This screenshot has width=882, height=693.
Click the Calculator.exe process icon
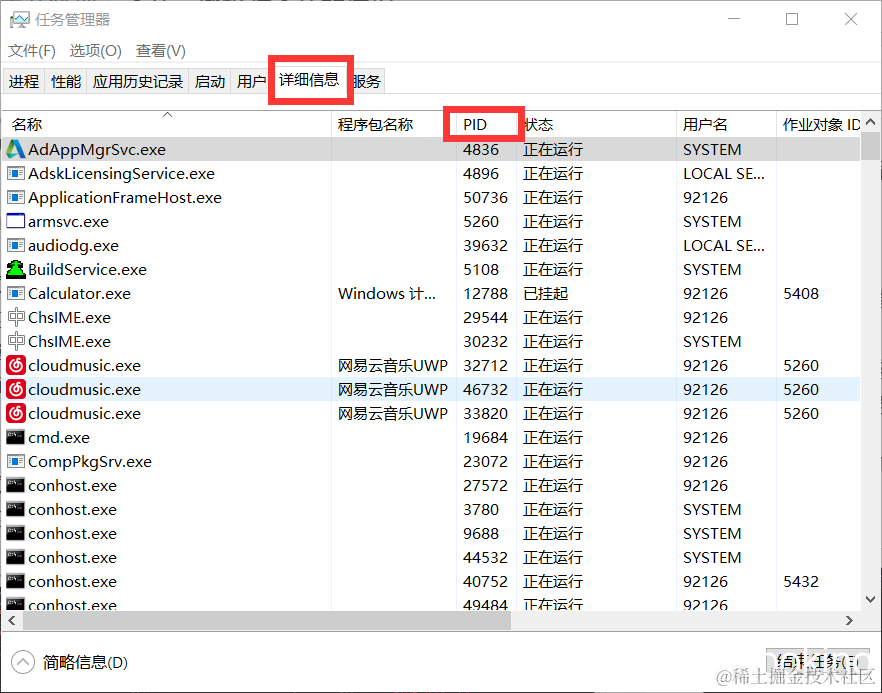tap(15, 293)
